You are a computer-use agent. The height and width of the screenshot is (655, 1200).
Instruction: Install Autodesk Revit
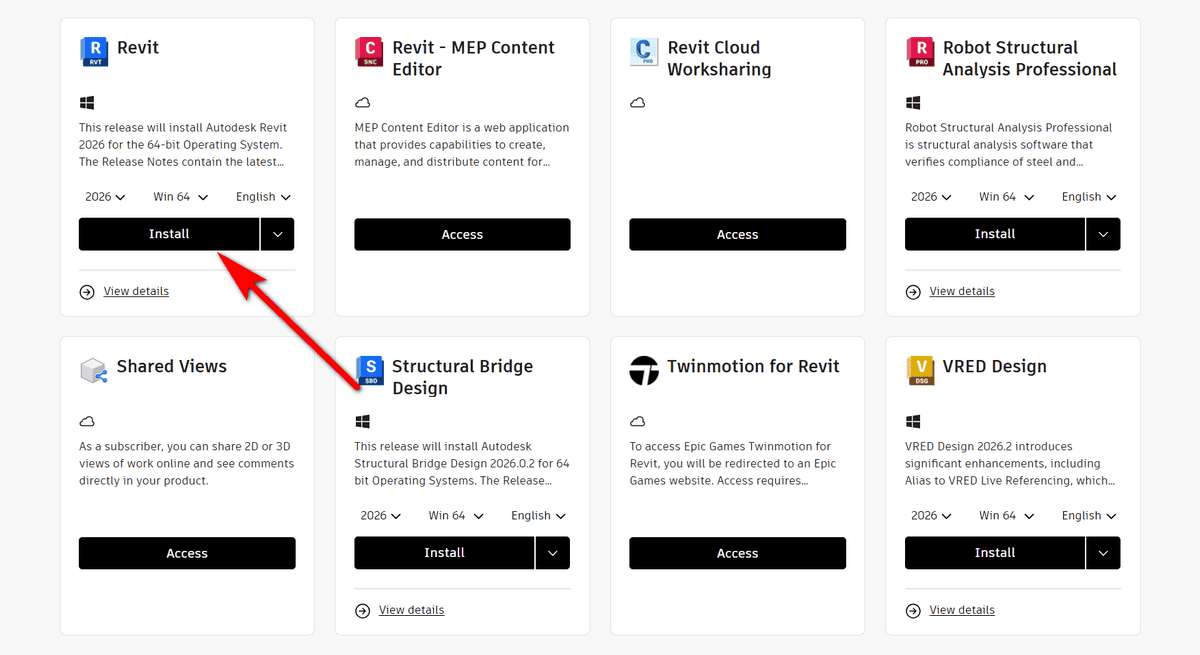tap(169, 234)
